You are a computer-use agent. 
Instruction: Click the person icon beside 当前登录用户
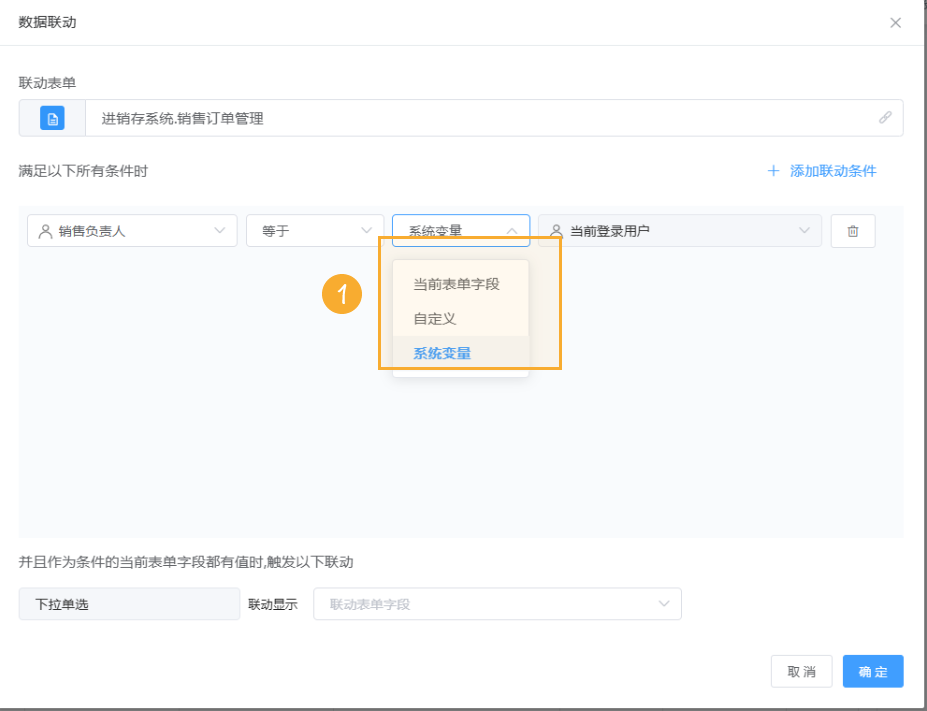pos(557,230)
